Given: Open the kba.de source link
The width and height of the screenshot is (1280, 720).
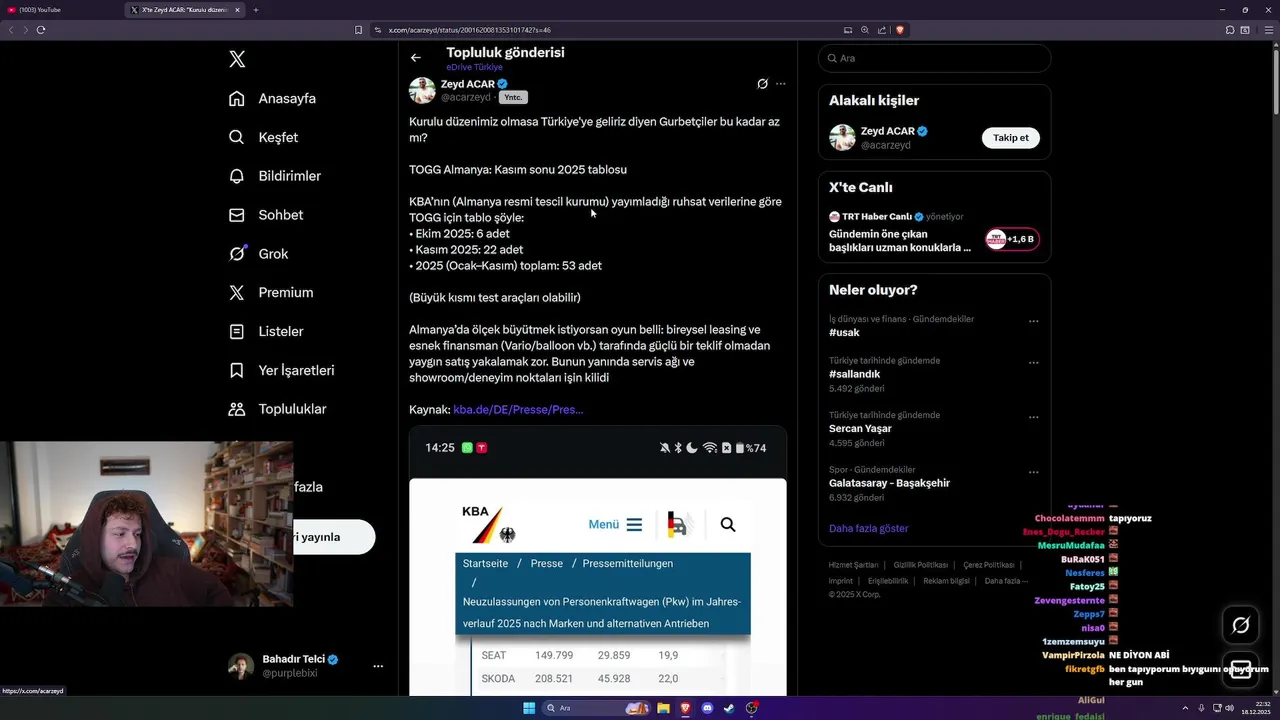Looking at the screenshot, I should [518, 409].
